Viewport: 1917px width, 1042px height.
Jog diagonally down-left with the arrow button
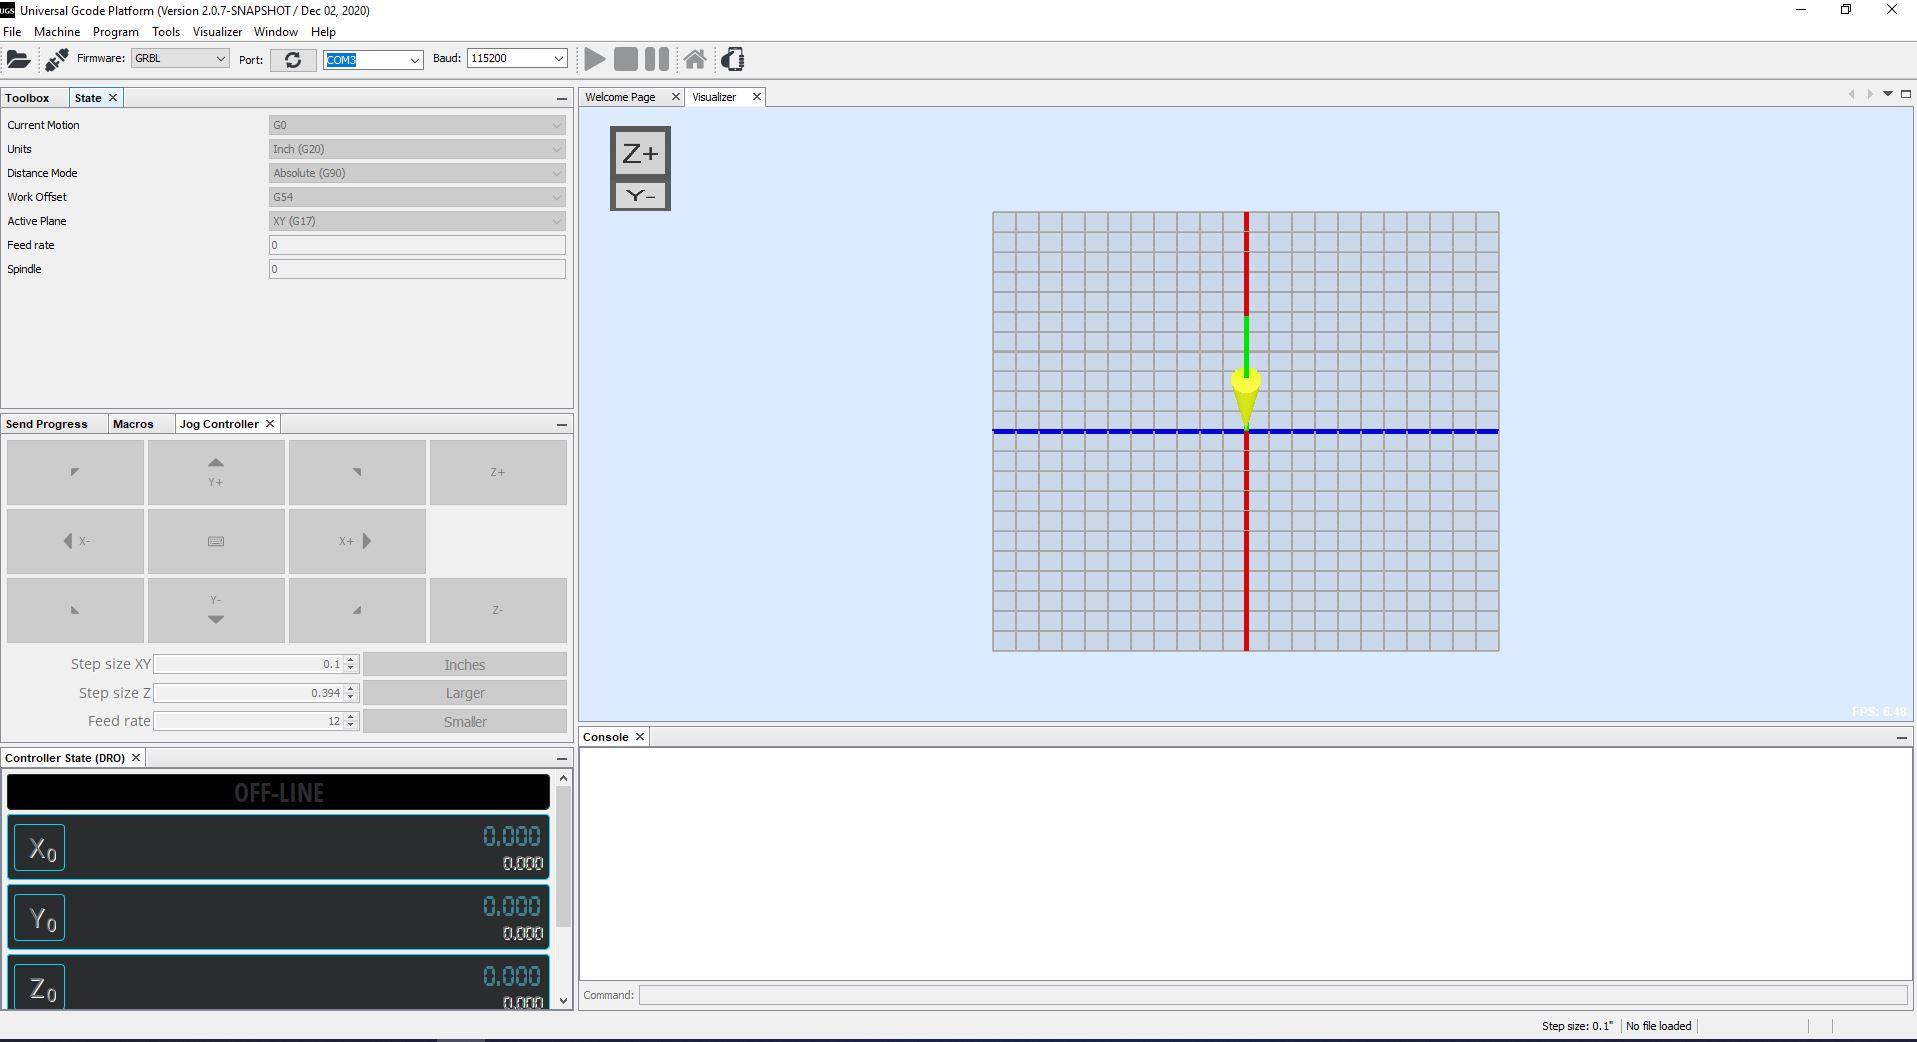[75, 610]
